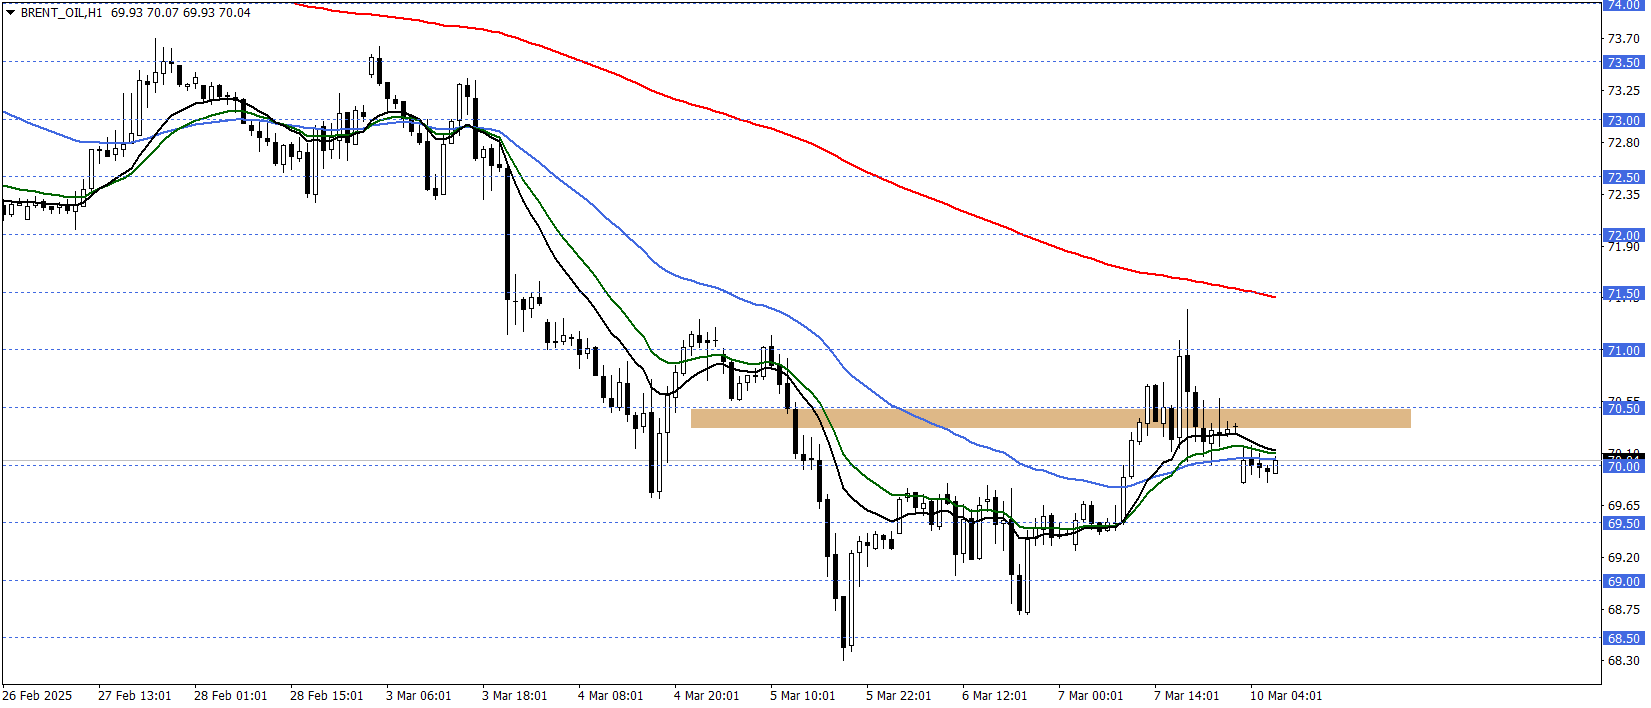The width and height of the screenshot is (1651, 708).
Task: Click the 4 Mar 08:01 time label
Action: [611, 695]
